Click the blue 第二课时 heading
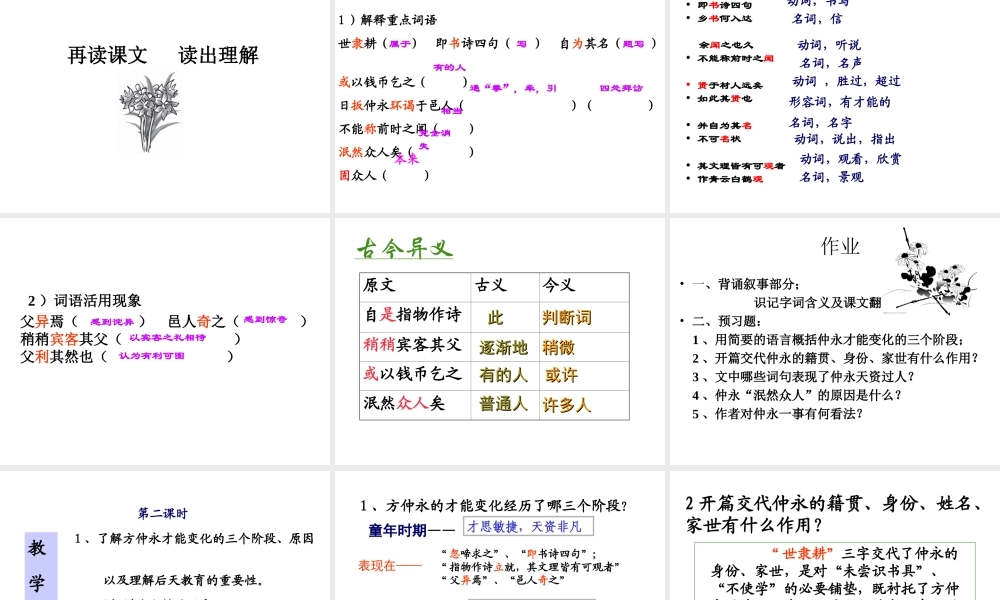This screenshot has width=1000, height=600. [x=163, y=513]
